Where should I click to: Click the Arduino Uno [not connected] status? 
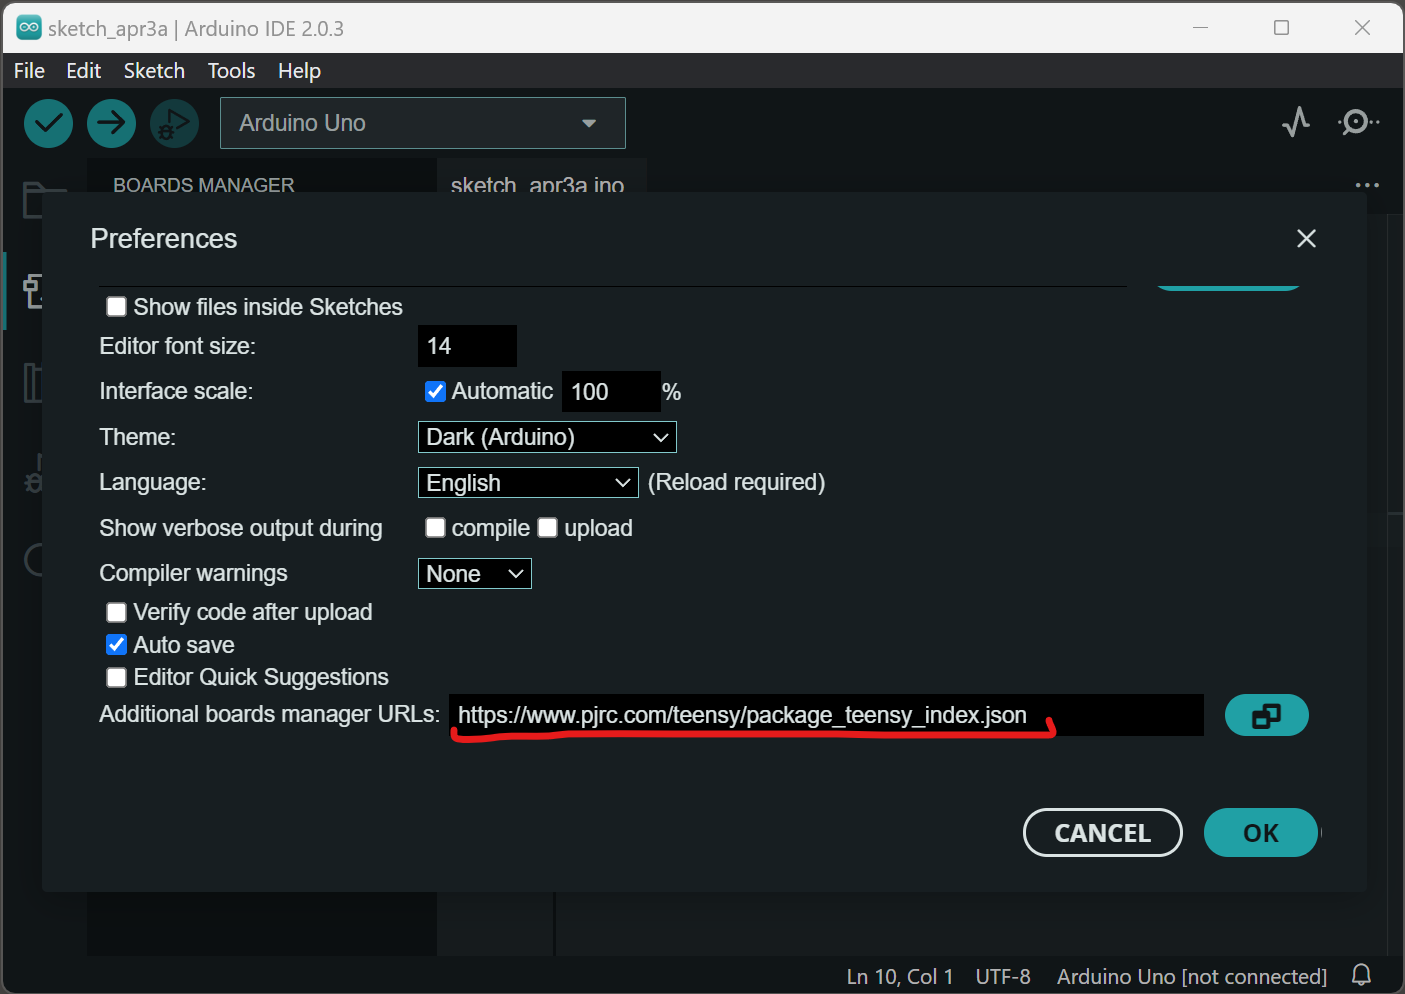click(x=1192, y=976)
